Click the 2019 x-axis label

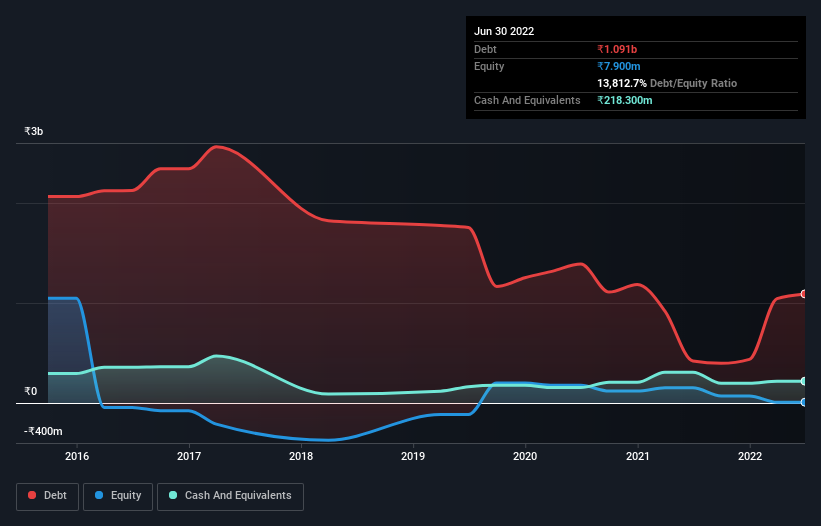413,456
